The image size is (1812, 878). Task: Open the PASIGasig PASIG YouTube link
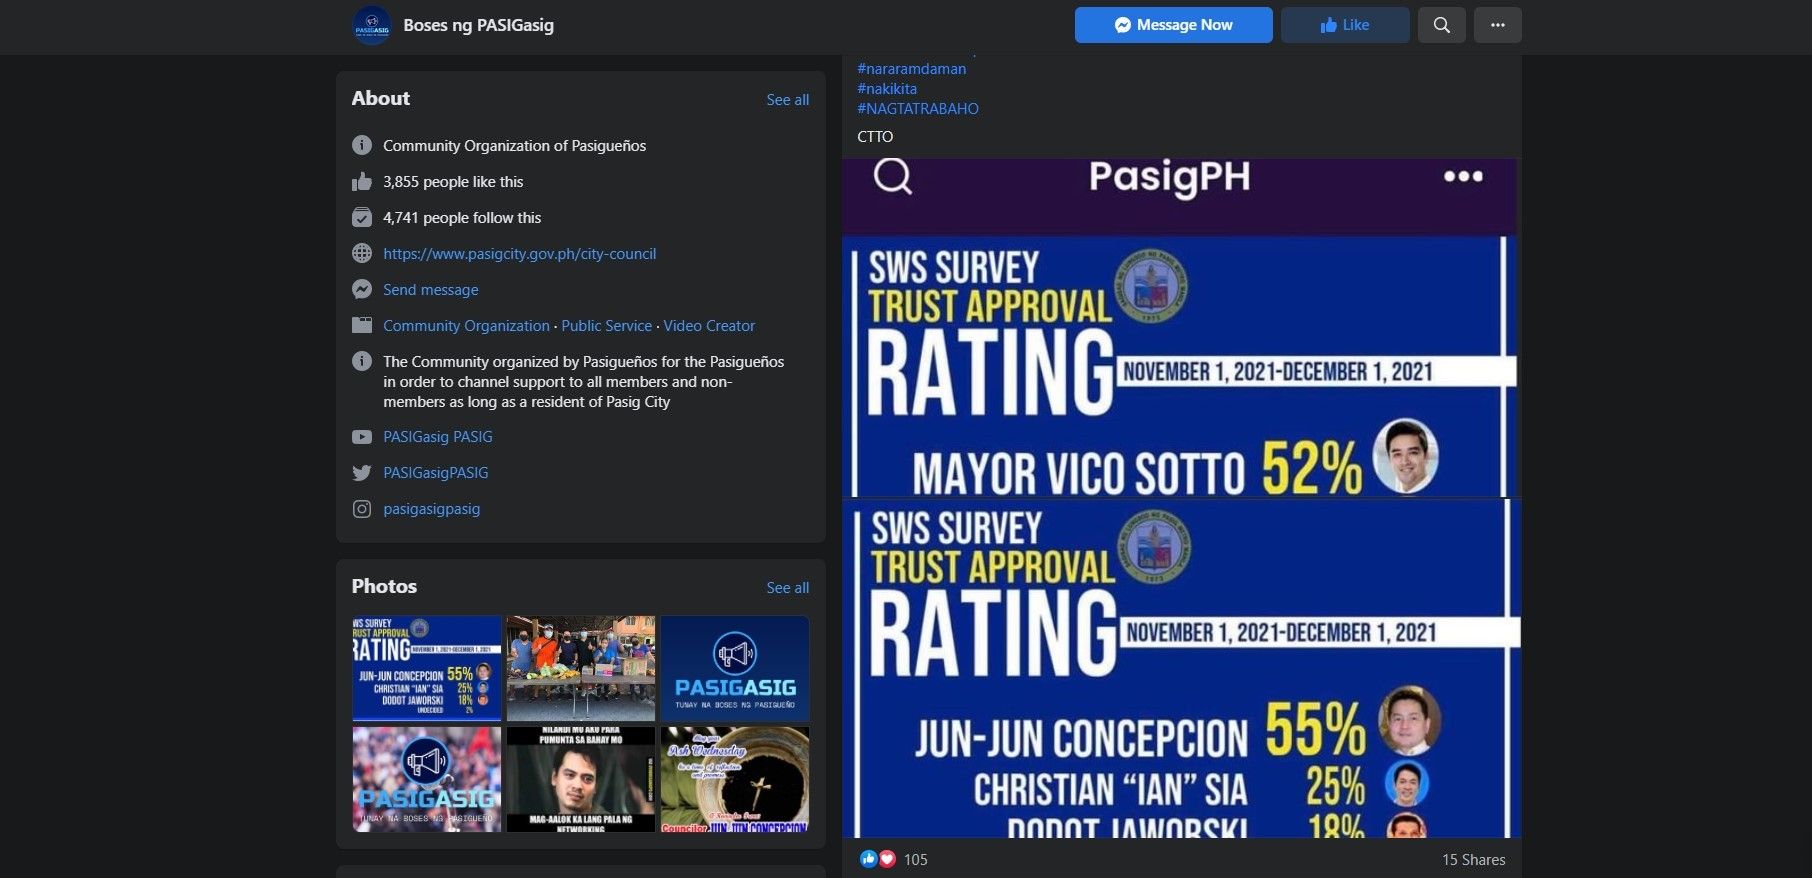(x=437, y=437)
